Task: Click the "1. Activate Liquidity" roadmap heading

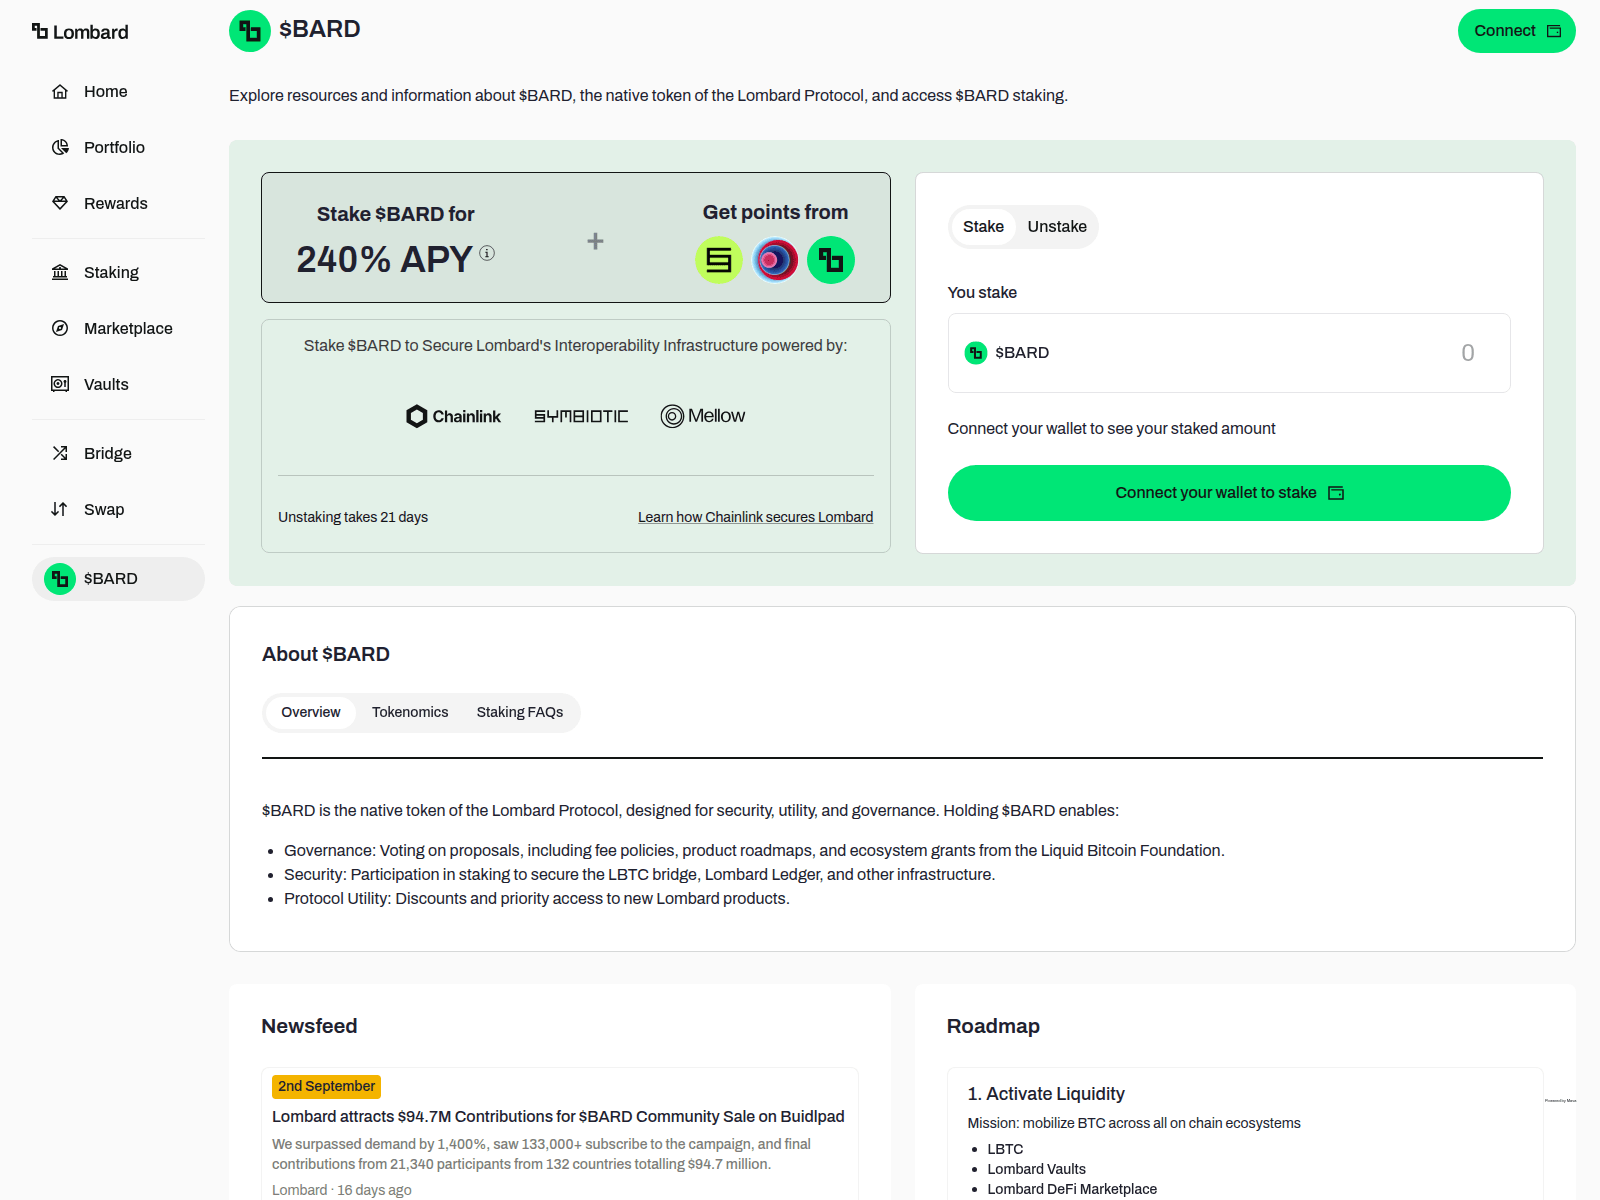Action: pos(1046,1094)
